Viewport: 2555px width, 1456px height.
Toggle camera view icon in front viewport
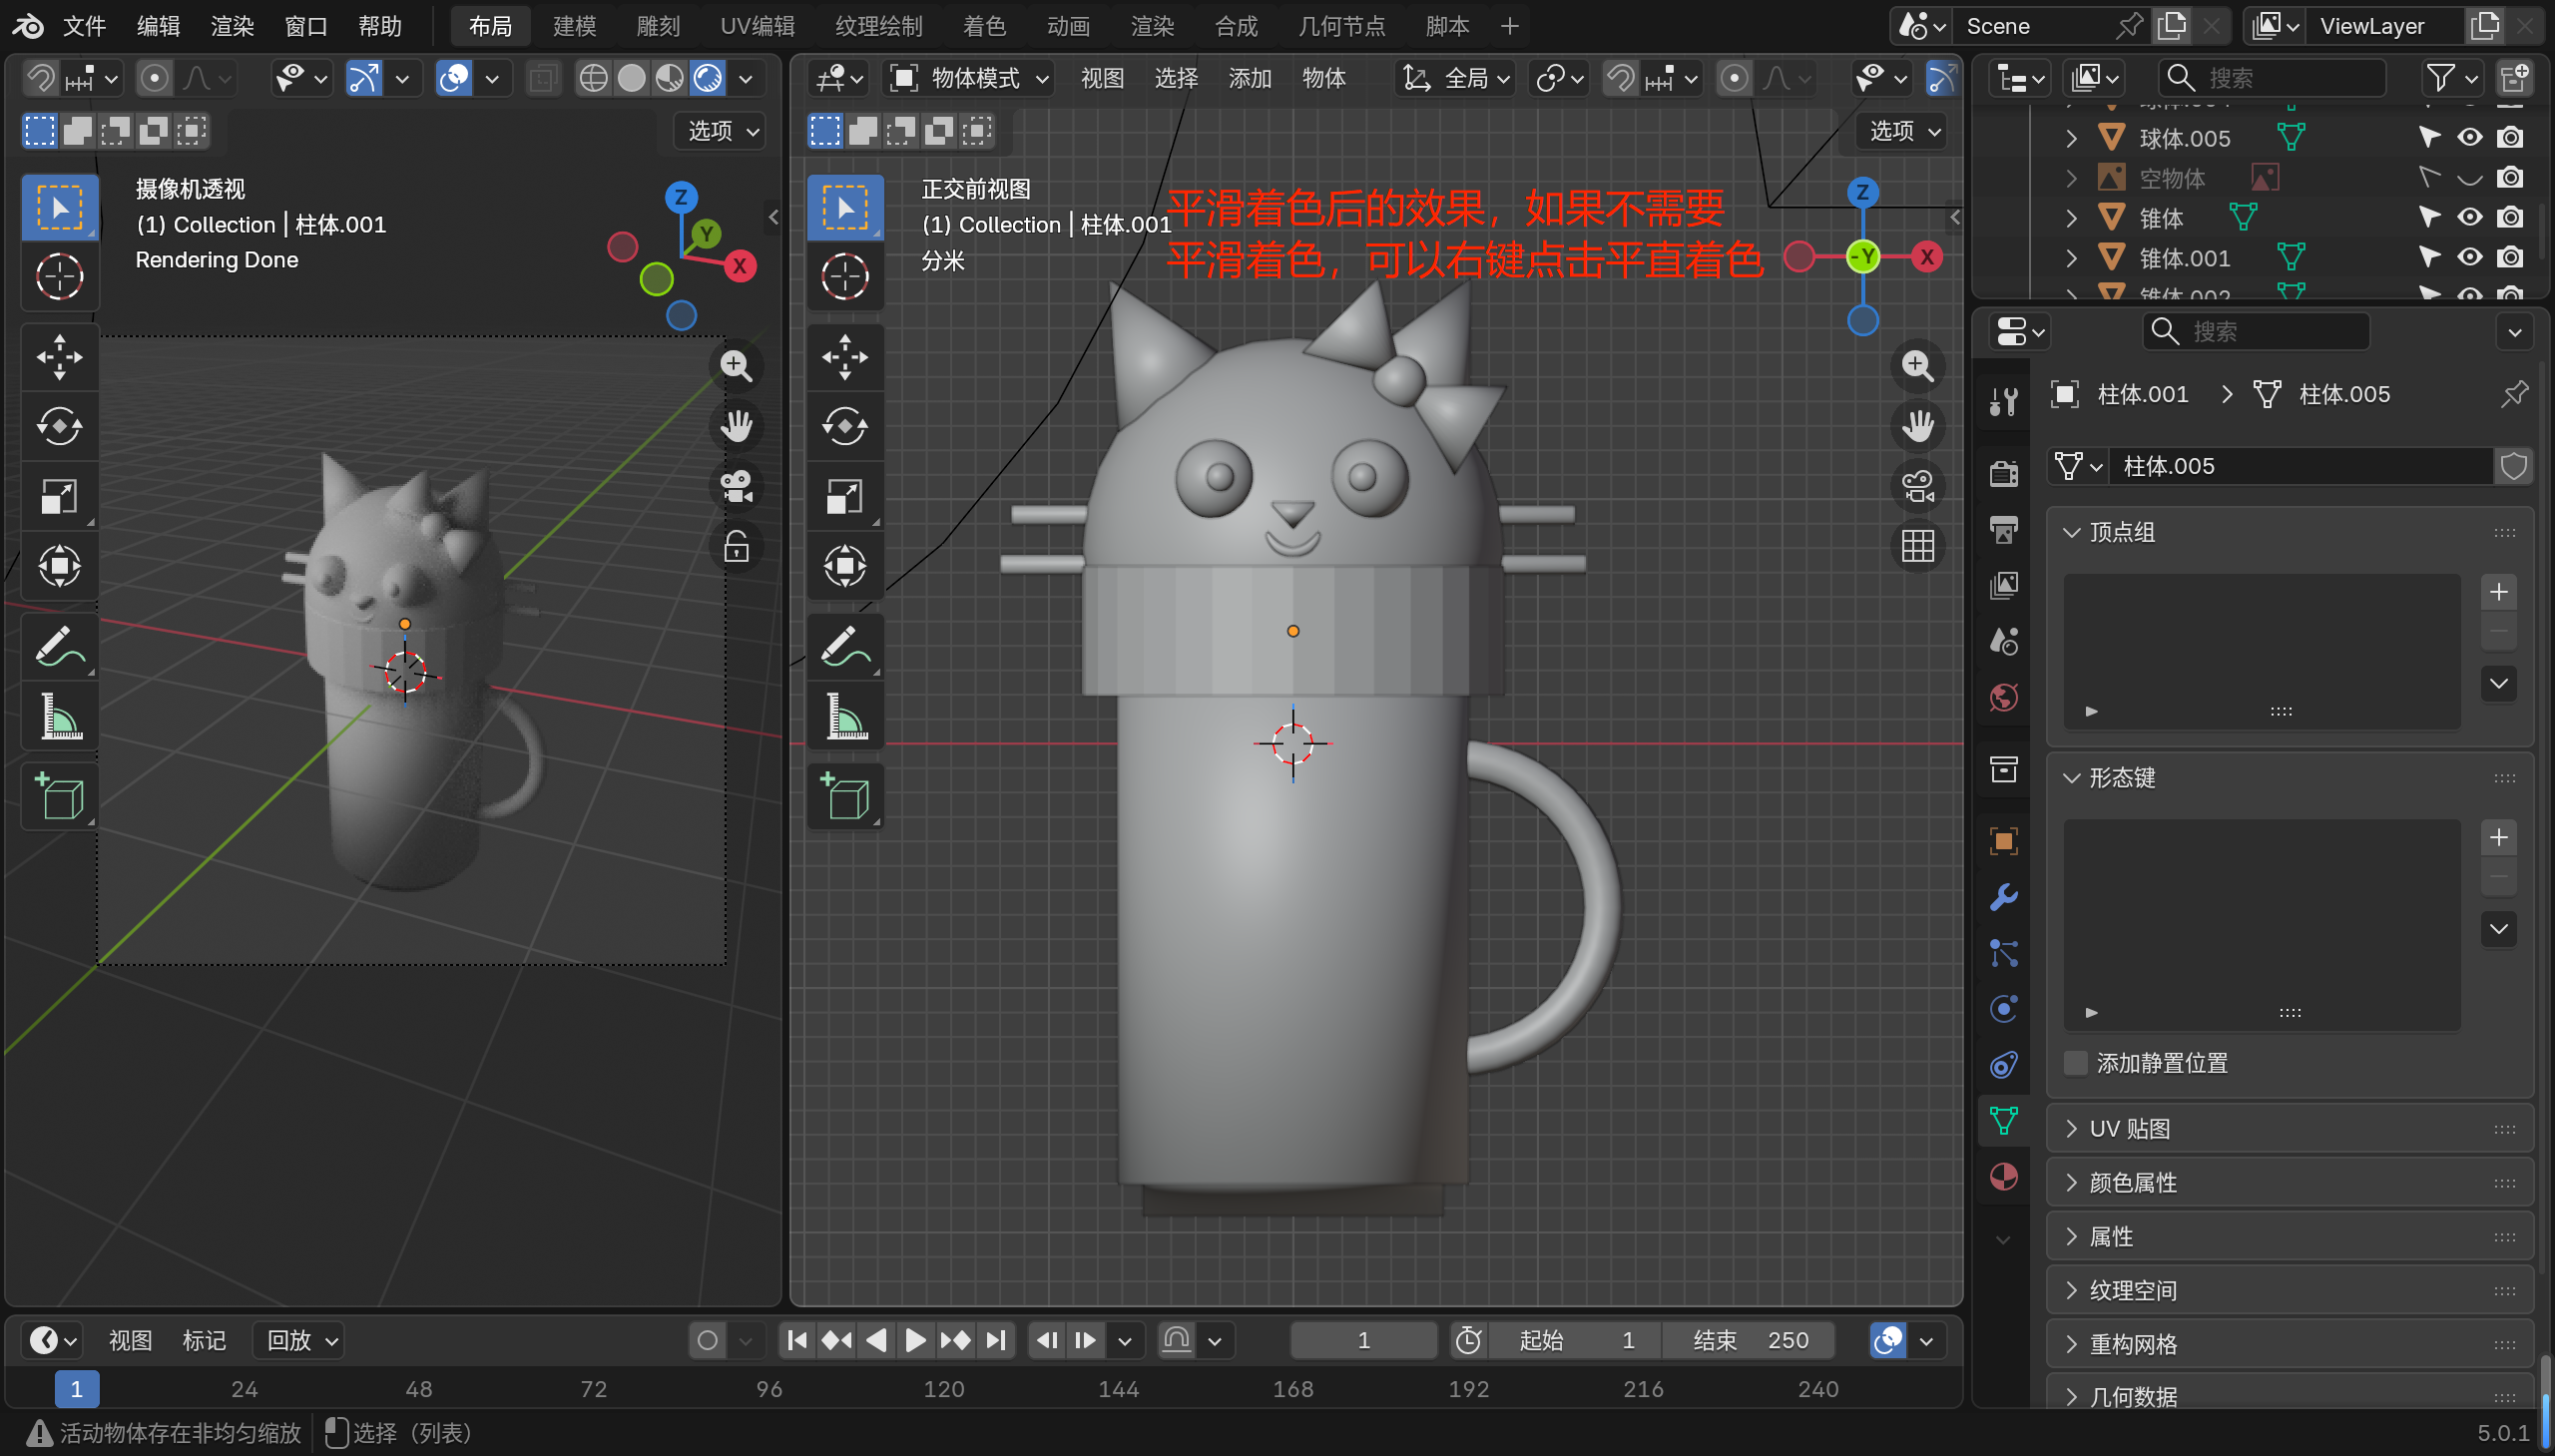click(1917, 487)
